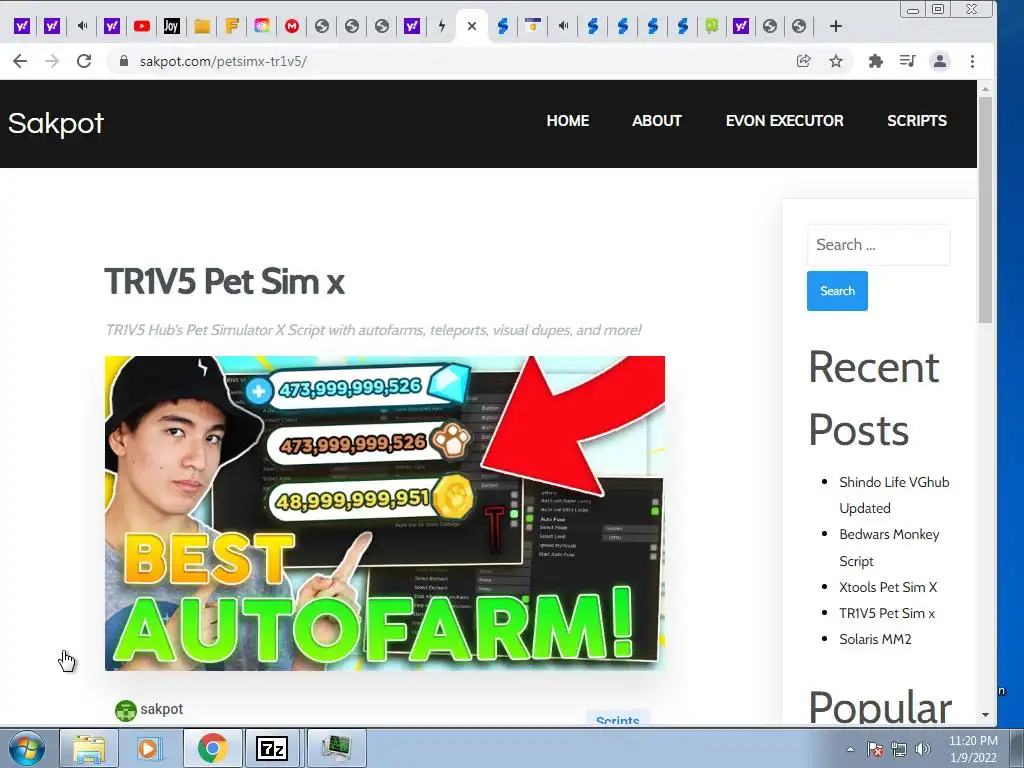Open the orange F icon tab

click(x=232, y=26)
